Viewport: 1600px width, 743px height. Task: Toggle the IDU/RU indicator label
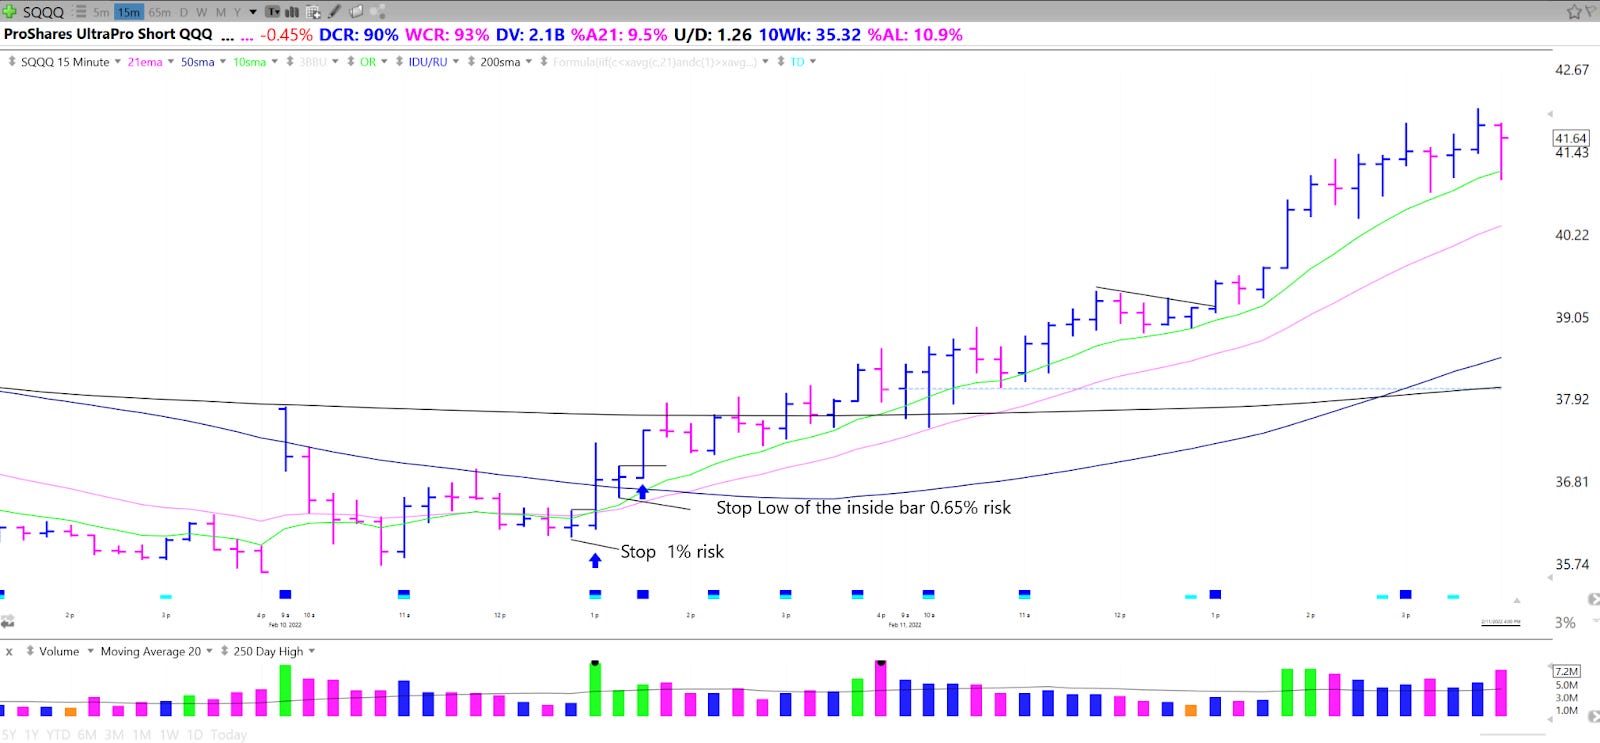pyautogui.click(x=428, y=62)
